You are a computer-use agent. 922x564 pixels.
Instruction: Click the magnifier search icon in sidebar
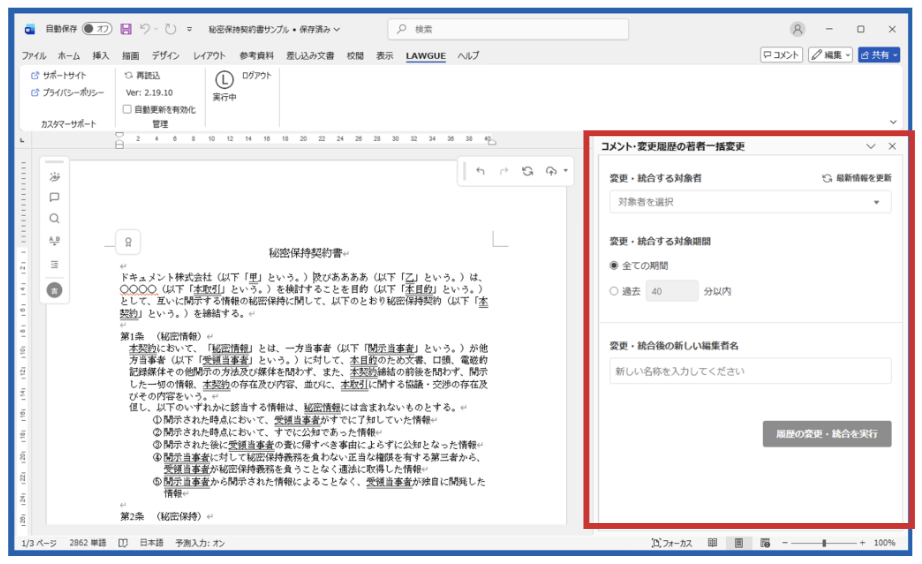pos(54,218)
